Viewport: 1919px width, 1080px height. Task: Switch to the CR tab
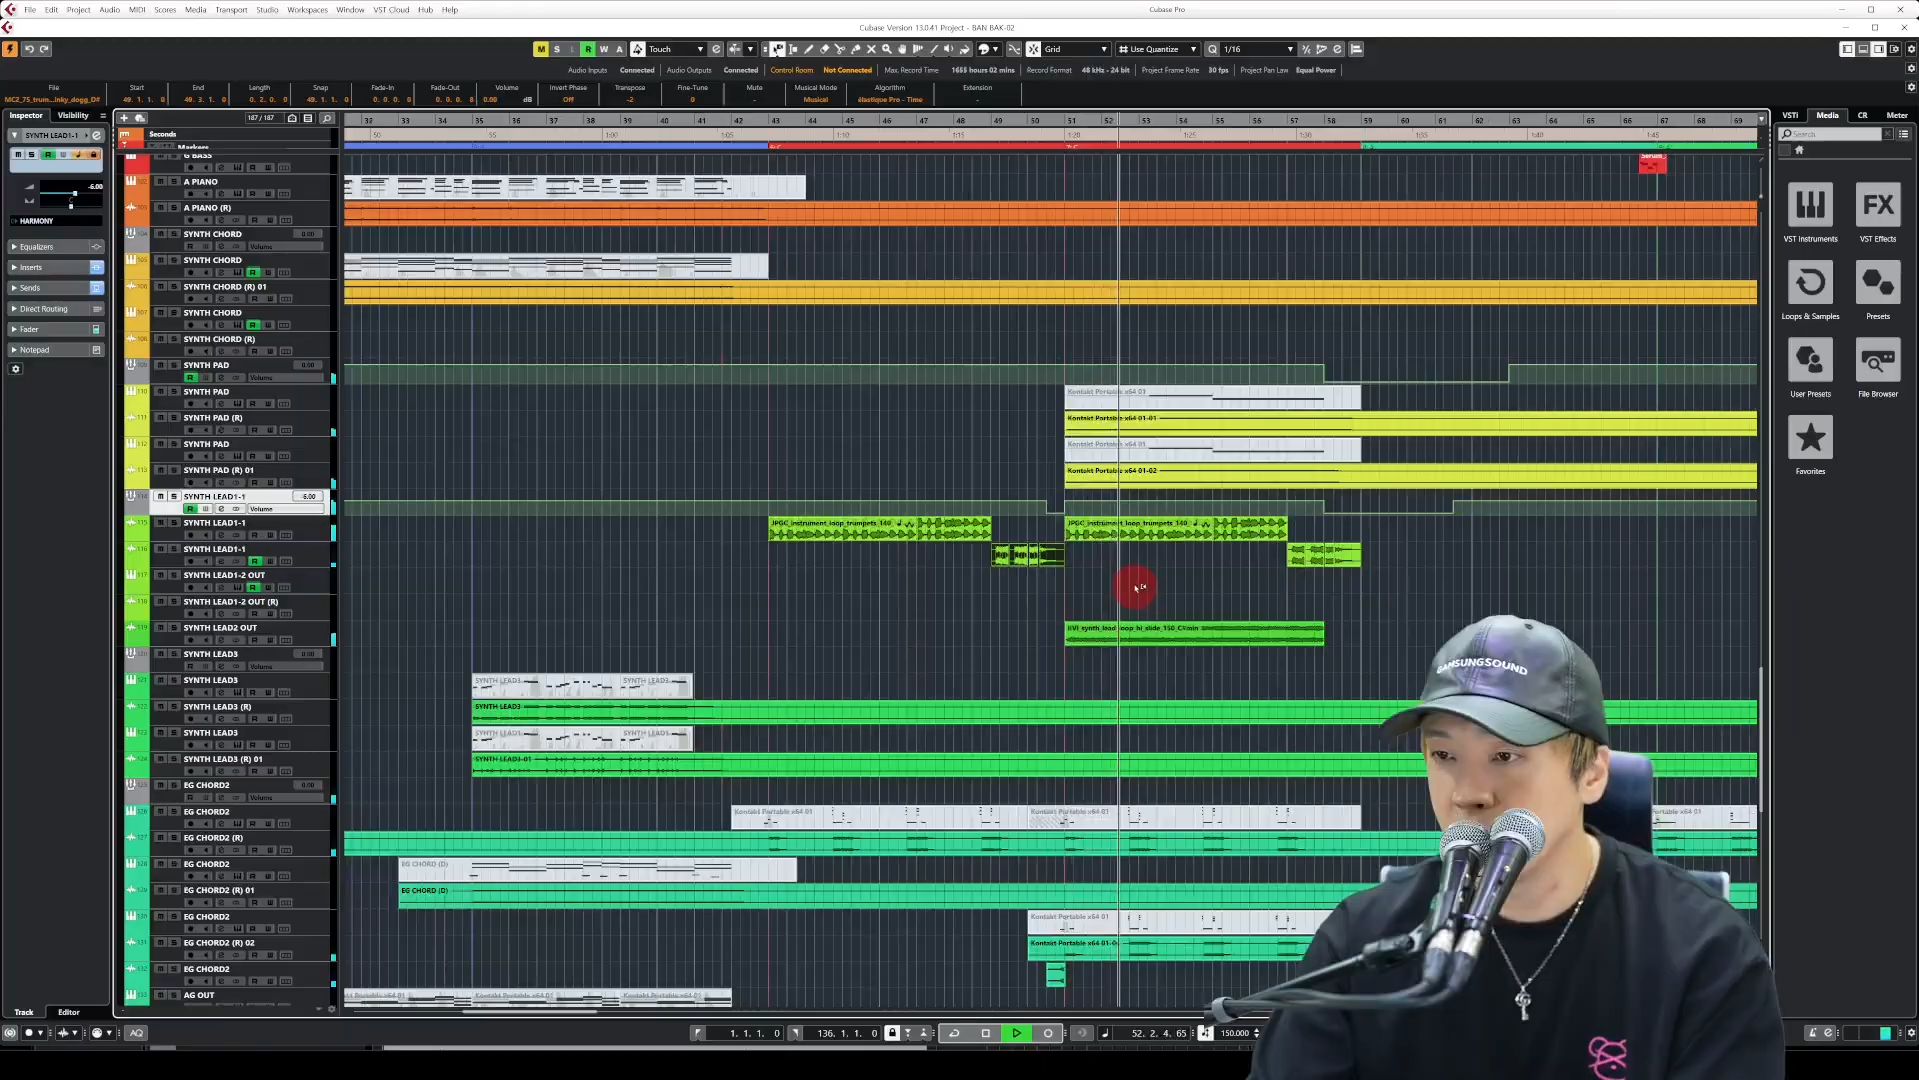[x=1862, y=115]
